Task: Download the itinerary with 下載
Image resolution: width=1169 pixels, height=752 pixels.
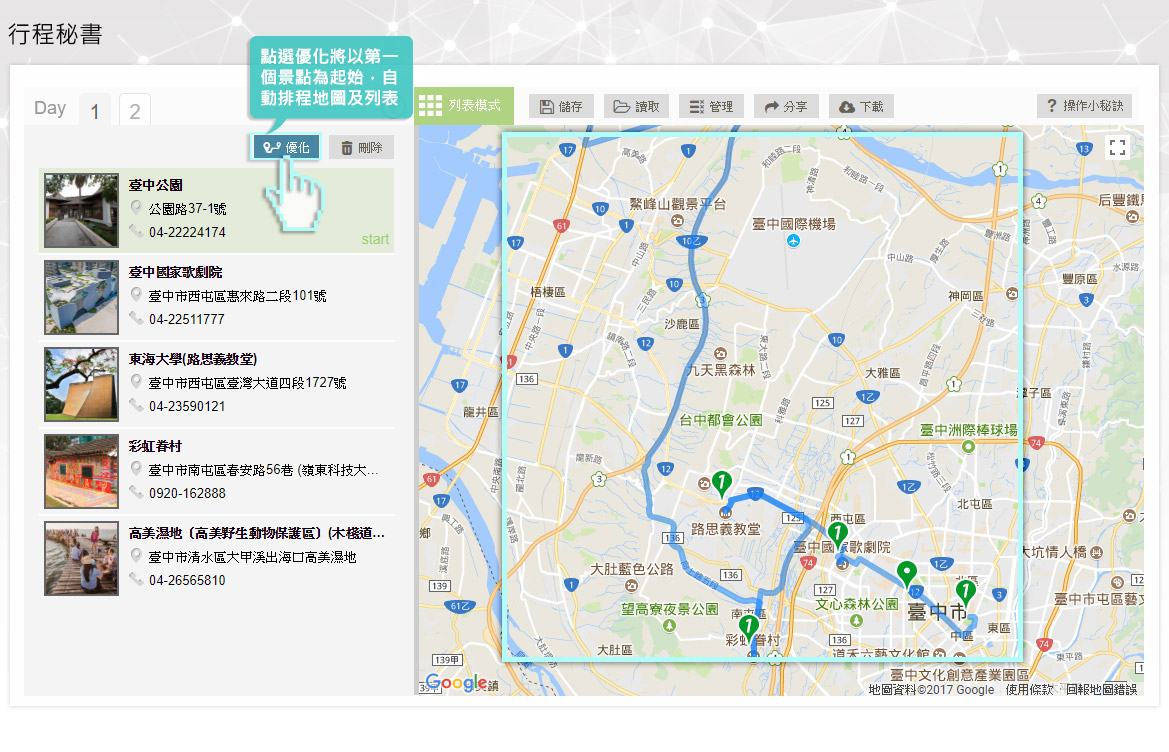Action: click(861, 107)
